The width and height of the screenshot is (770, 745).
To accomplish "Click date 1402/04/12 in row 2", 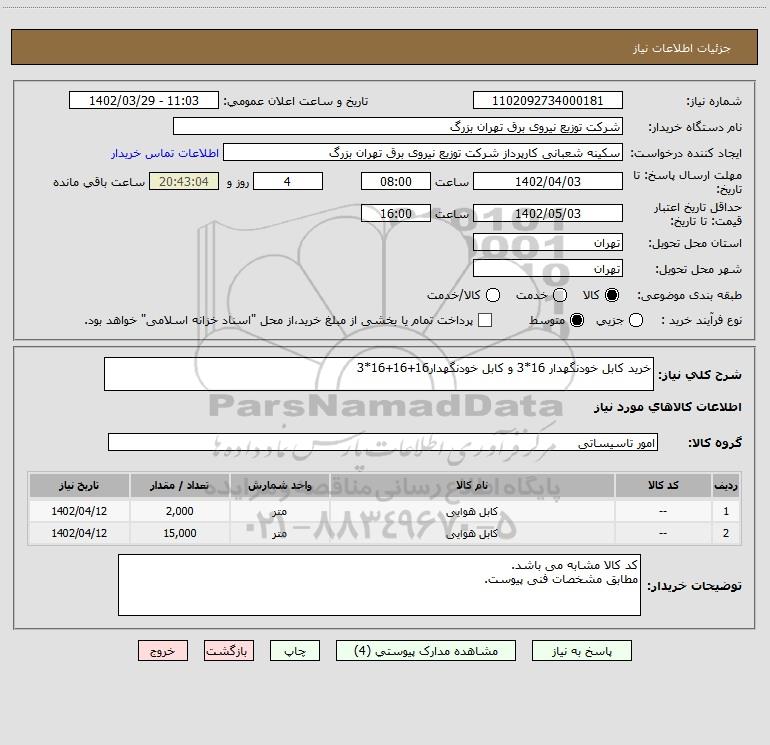I will (79, 533).
